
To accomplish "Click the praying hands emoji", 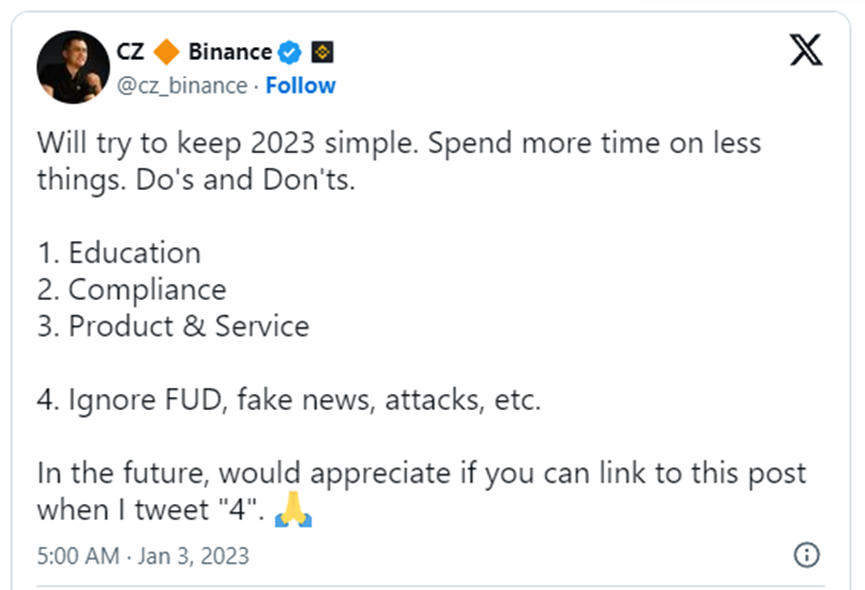I will click(293, 510).
